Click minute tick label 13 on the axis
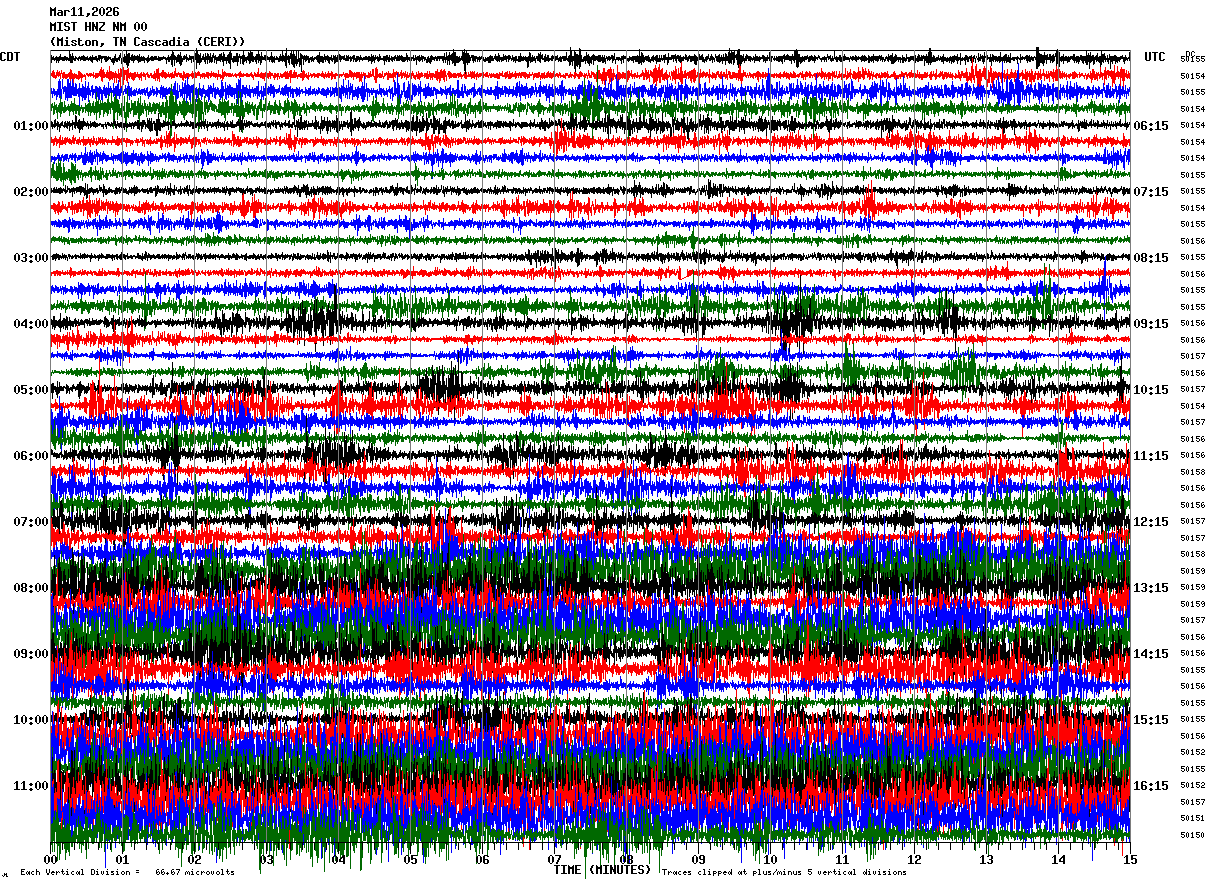This screenshot has height=886, width=1210. click(987, 860)
